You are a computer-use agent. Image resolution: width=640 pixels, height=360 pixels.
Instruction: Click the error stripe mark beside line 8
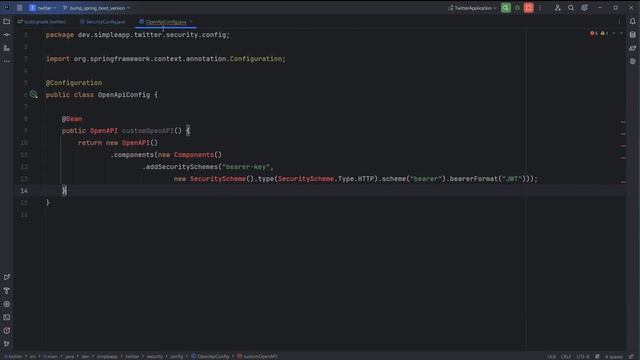click(623, 122)
